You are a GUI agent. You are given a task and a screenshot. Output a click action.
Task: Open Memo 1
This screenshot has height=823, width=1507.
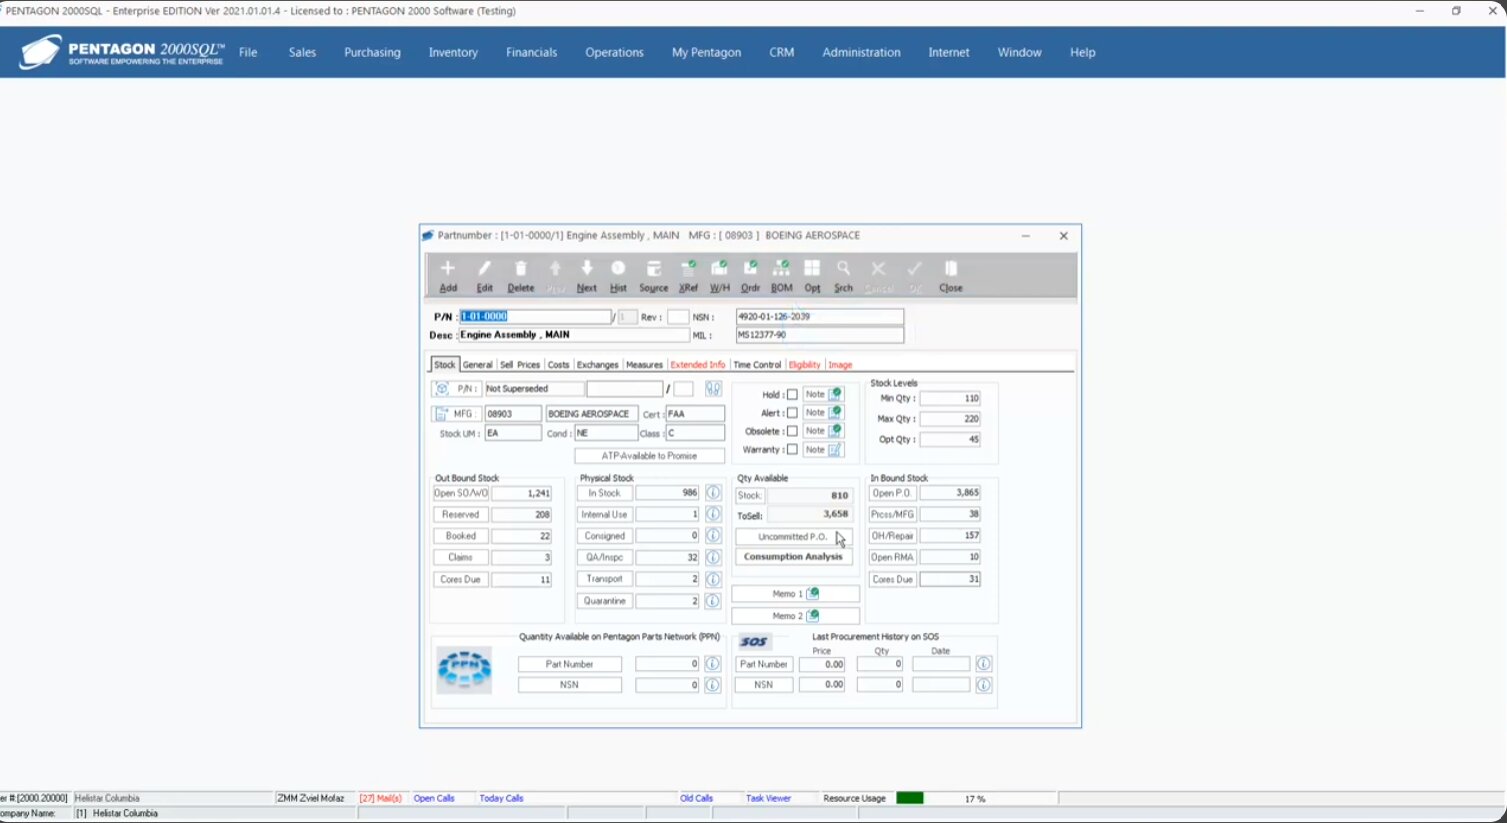[x=795, y=594]
